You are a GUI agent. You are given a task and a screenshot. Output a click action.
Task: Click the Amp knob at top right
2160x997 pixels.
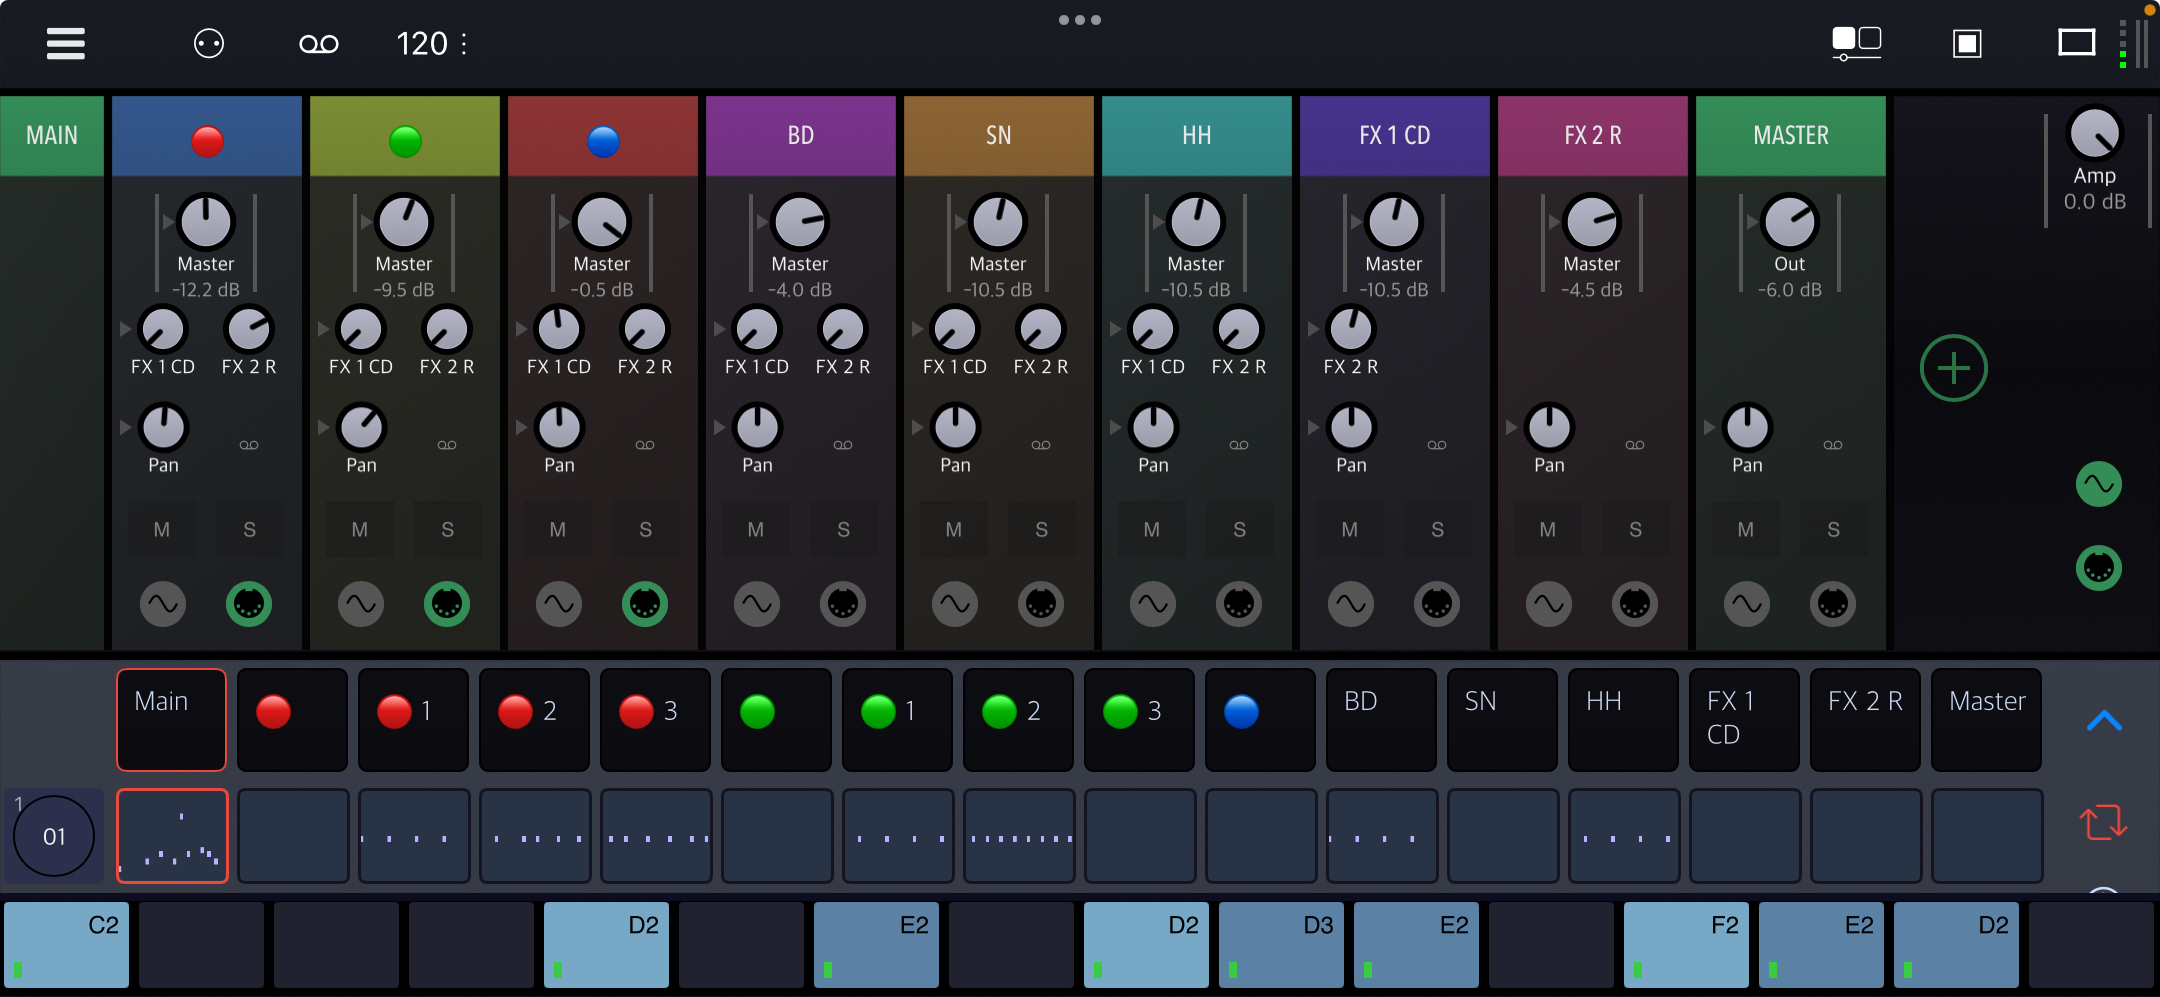click(x=2094, y=133)
